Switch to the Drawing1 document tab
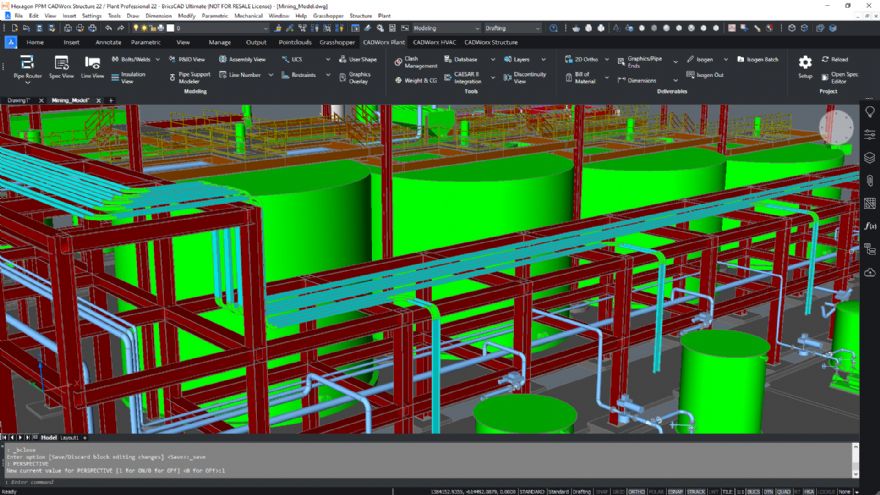Image resolution: width=880 pixels, height=495 pixels. tap(19, 100)
